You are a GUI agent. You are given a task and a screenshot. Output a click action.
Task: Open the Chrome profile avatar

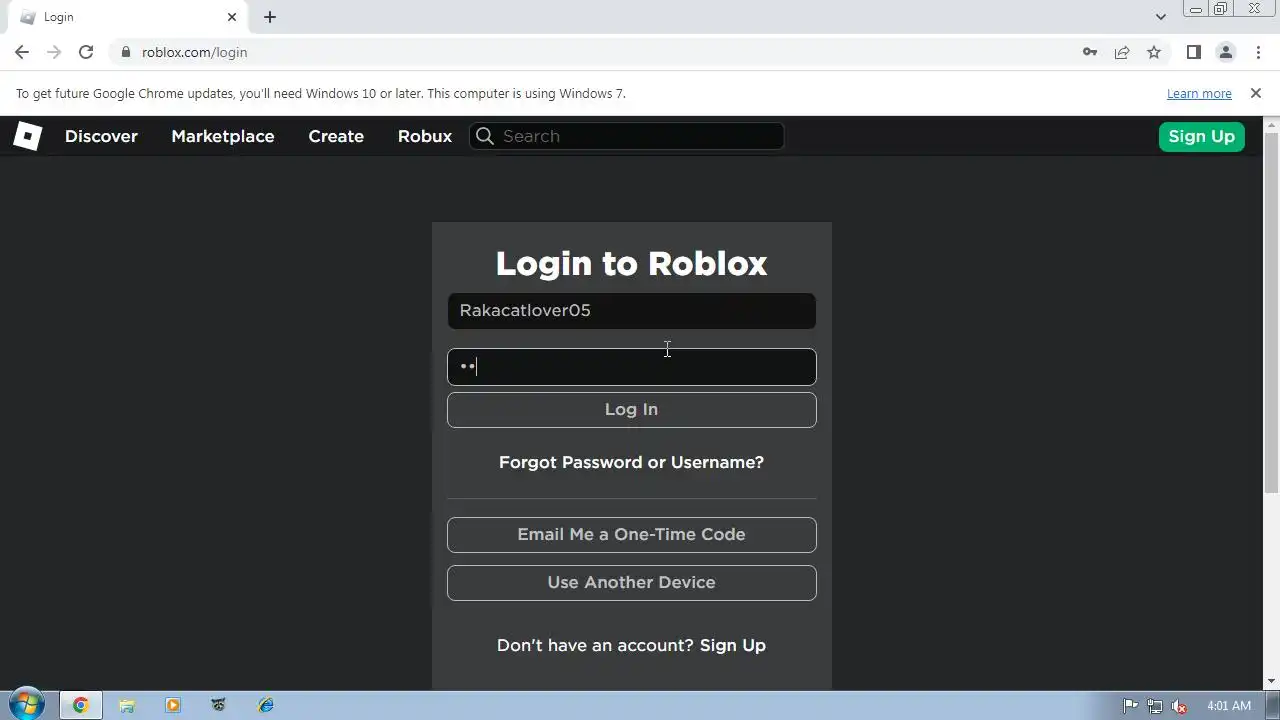point(1225,52)
